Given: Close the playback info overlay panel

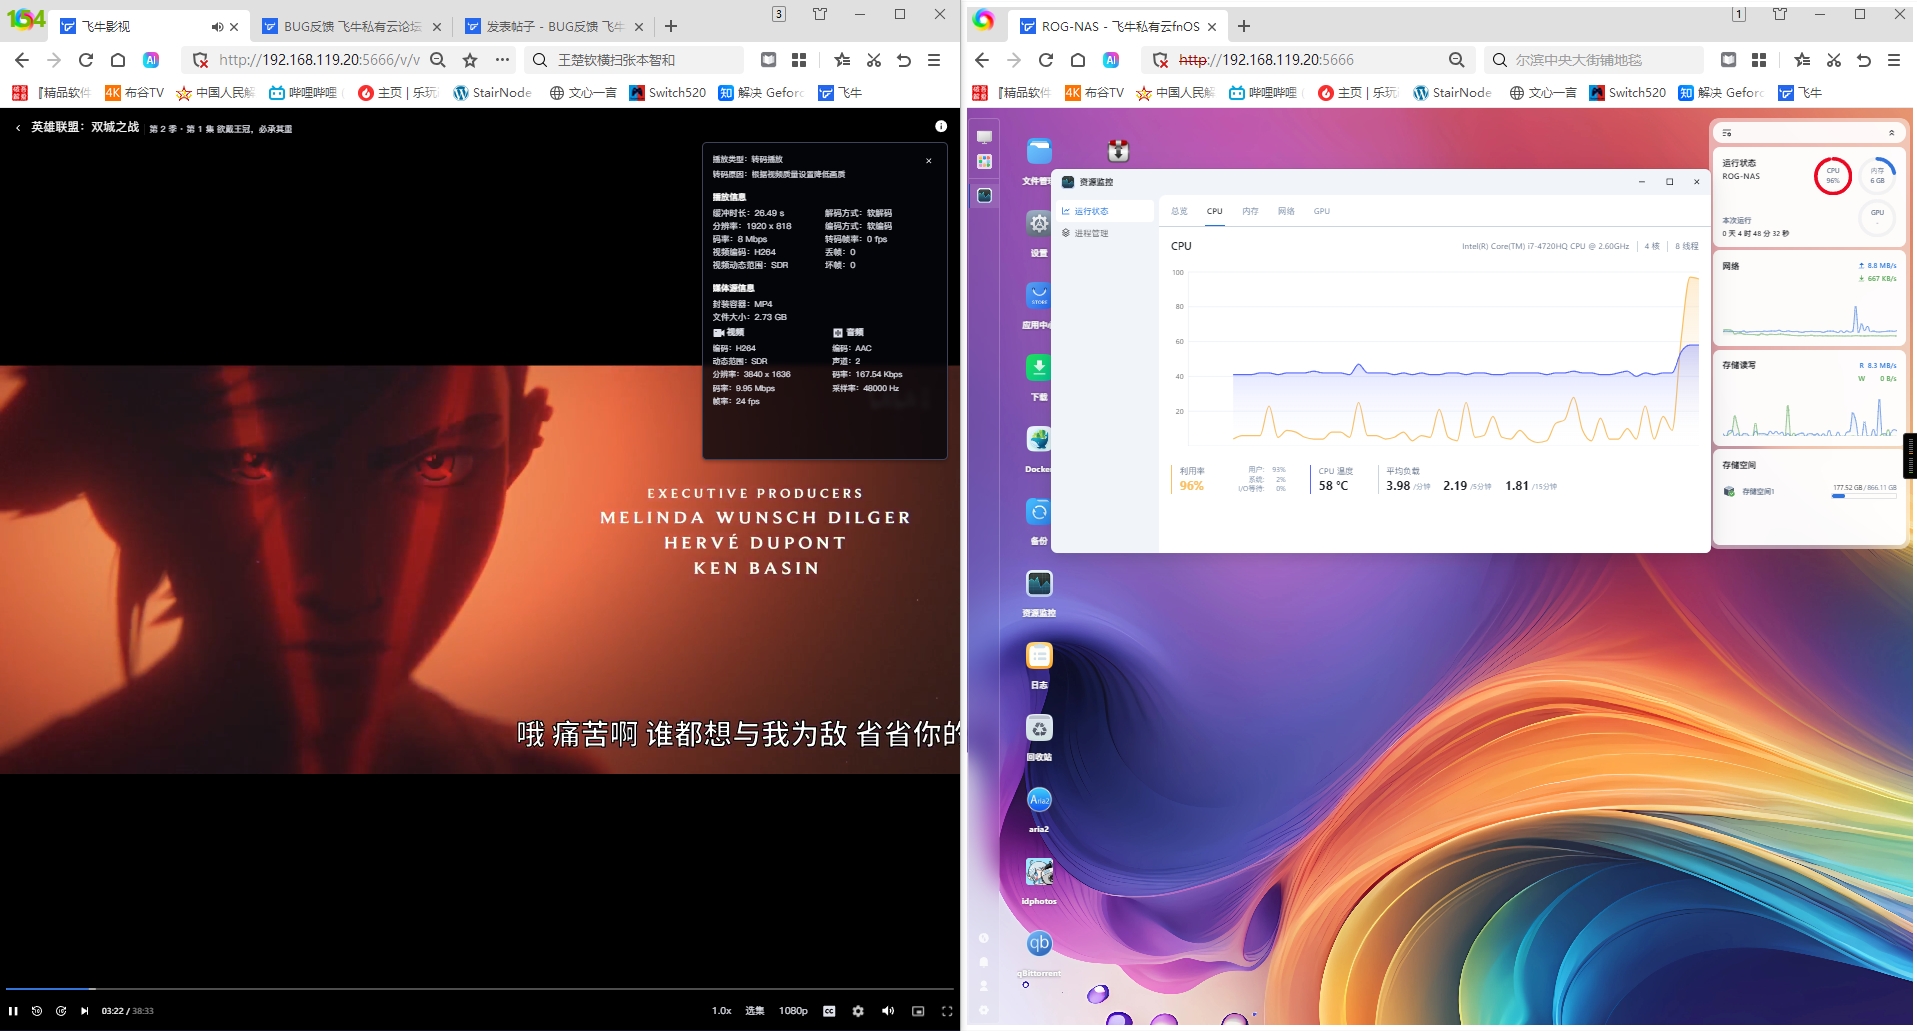Looking at the screenshot, I should (929, 160).
